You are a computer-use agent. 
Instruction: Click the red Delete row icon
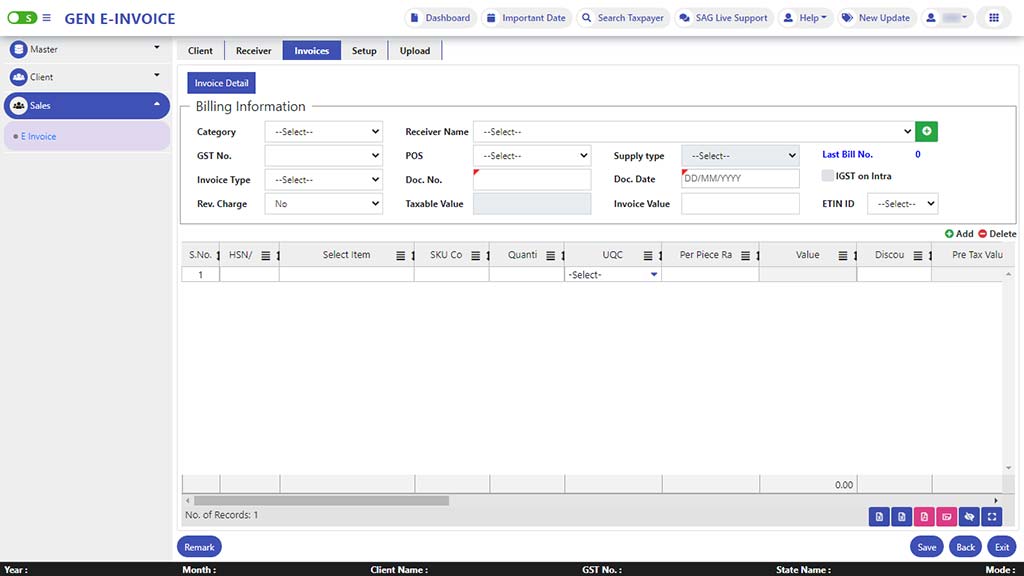tap(982, 234)
